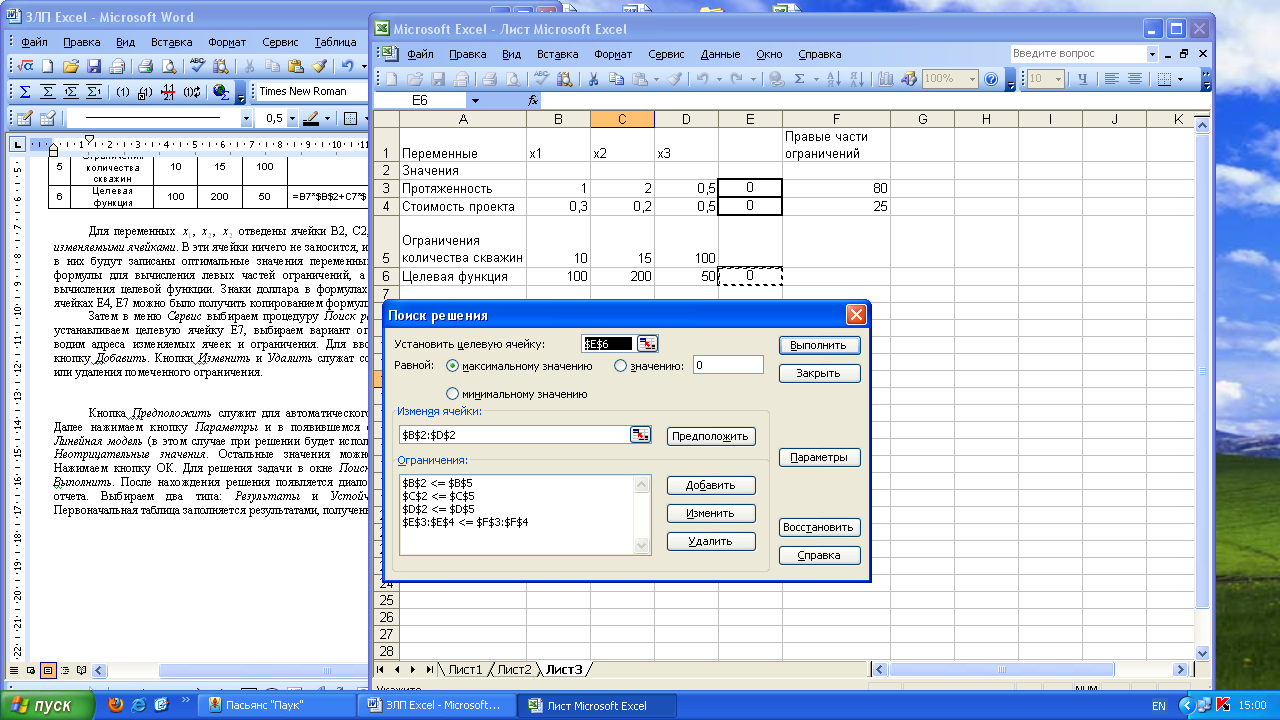Click the Параметры button

(819, 457)
